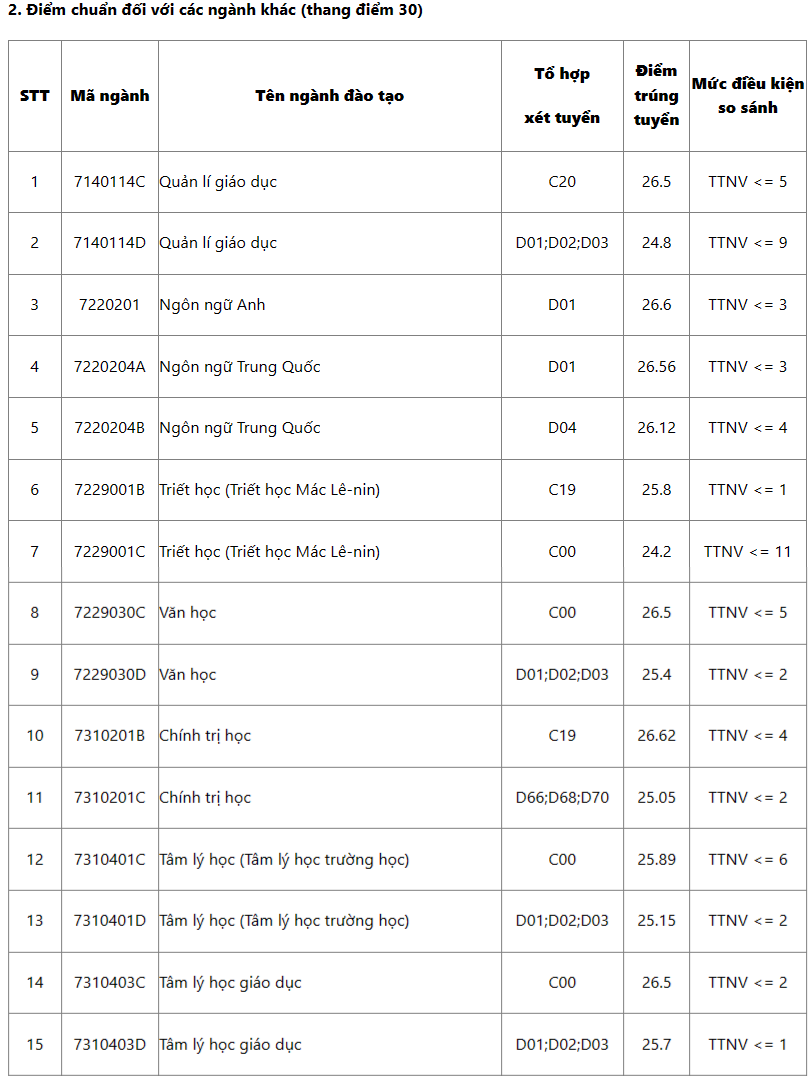Click the 26.62 admission score
Image resolution: width=809 pixels, height=1076 pixels.
click(656, 736)
